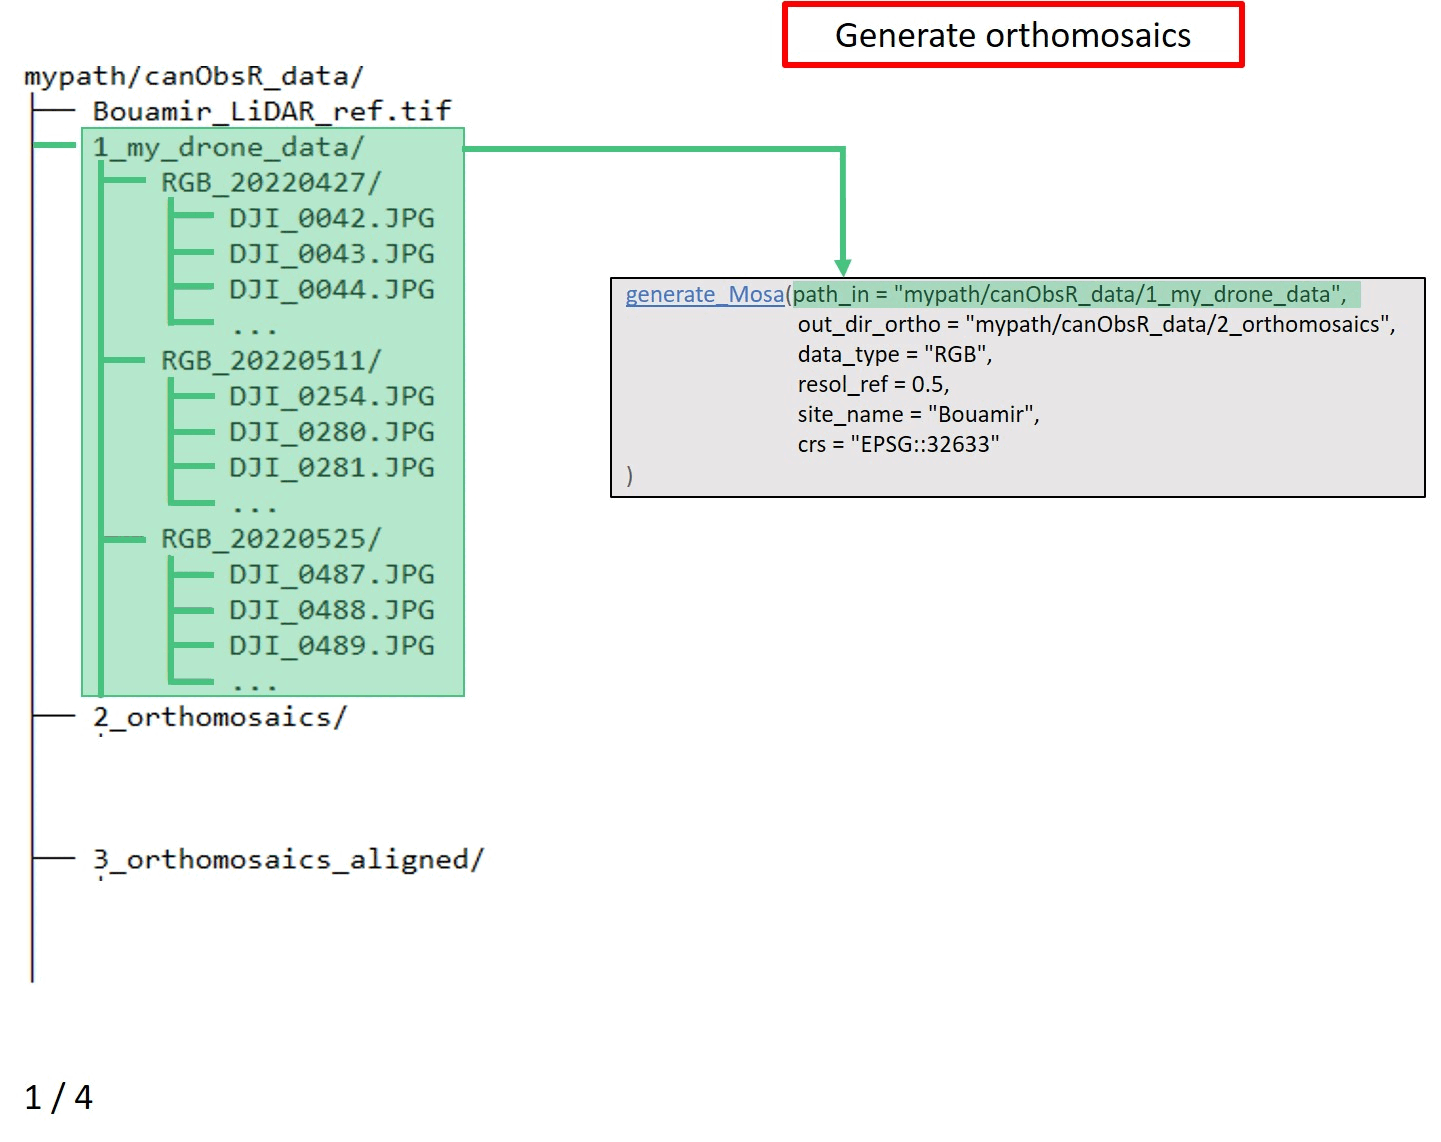The height and width of the screenshot is (1142, 1441).
Task: Collapse the RGB_20220511 folder
Action: coord(271,361)
